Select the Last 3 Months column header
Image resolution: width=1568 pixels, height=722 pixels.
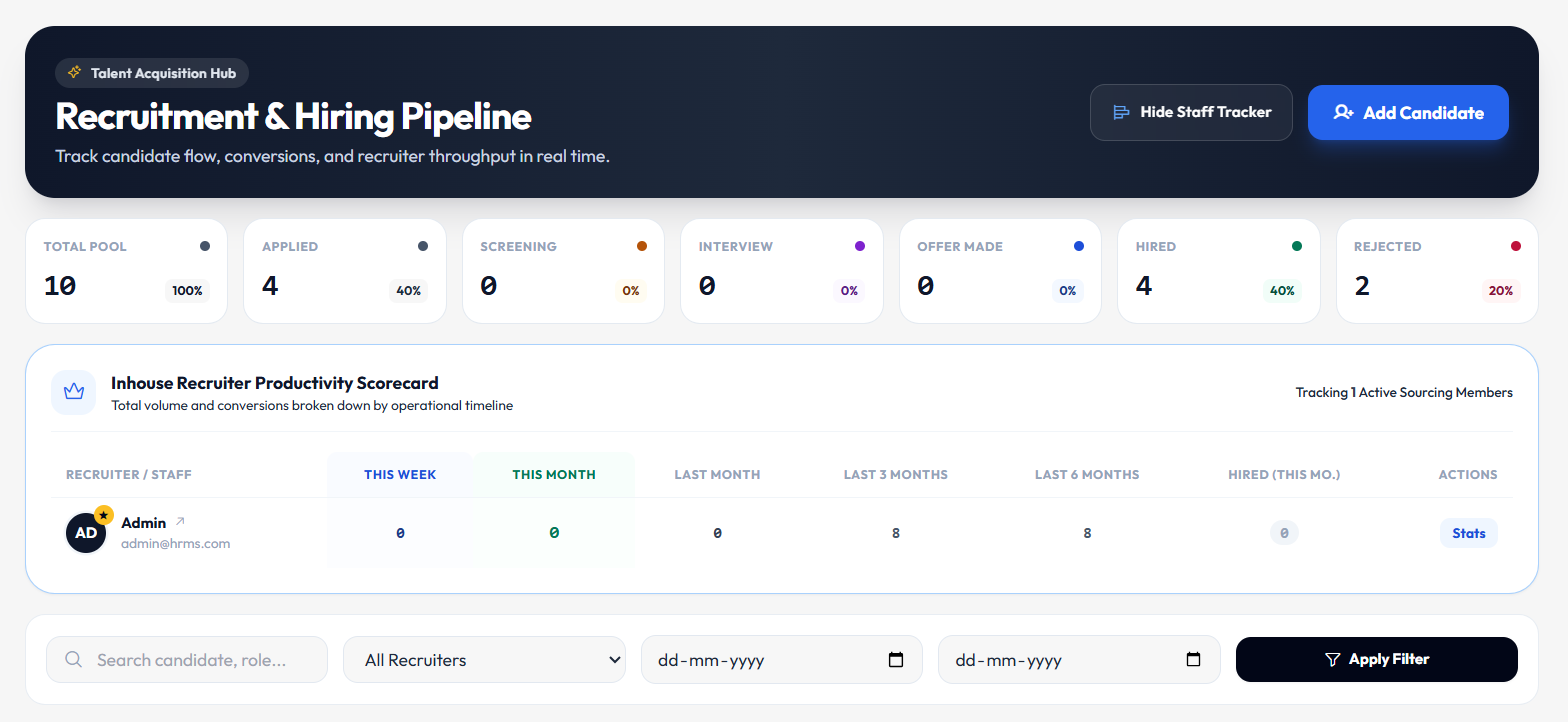[x=896, y=475]
